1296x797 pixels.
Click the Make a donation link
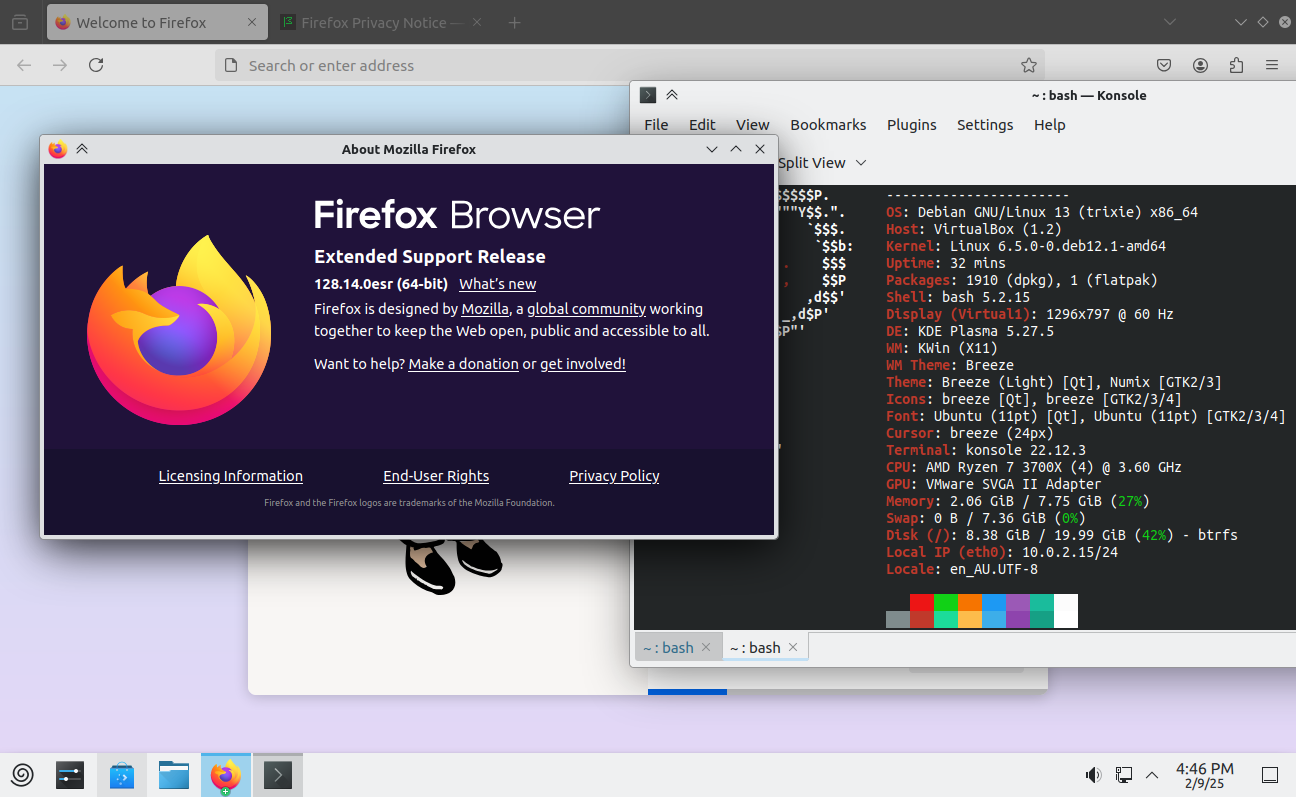(464, 364)
